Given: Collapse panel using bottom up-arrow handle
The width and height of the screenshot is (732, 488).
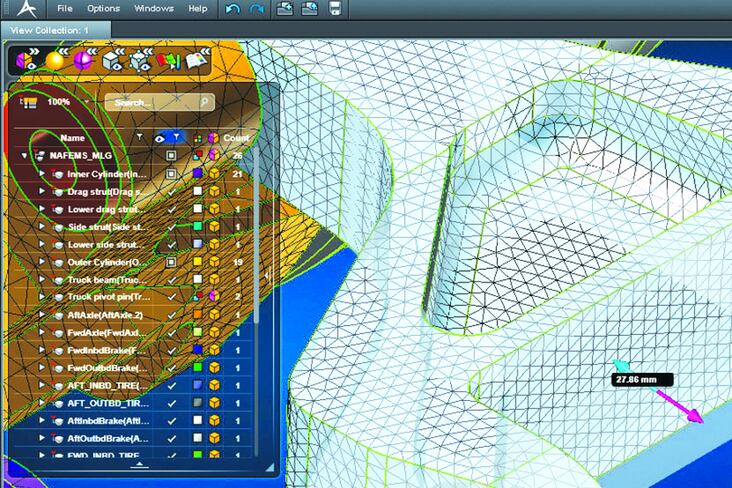Looking at the screenshot, I should (140, 465).
